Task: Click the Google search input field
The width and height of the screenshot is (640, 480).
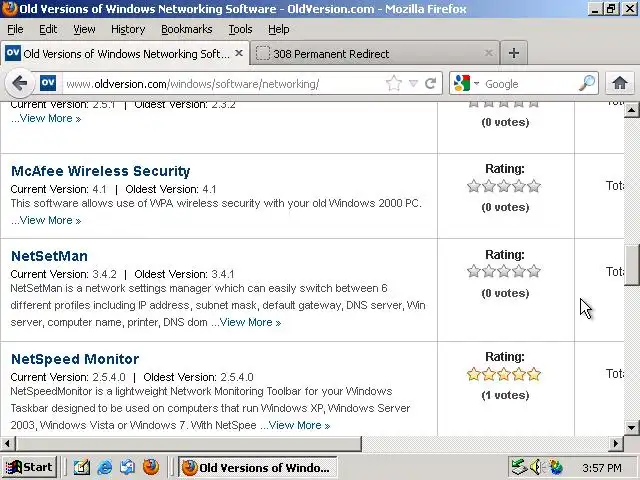Action: click(x=531, y=84)
